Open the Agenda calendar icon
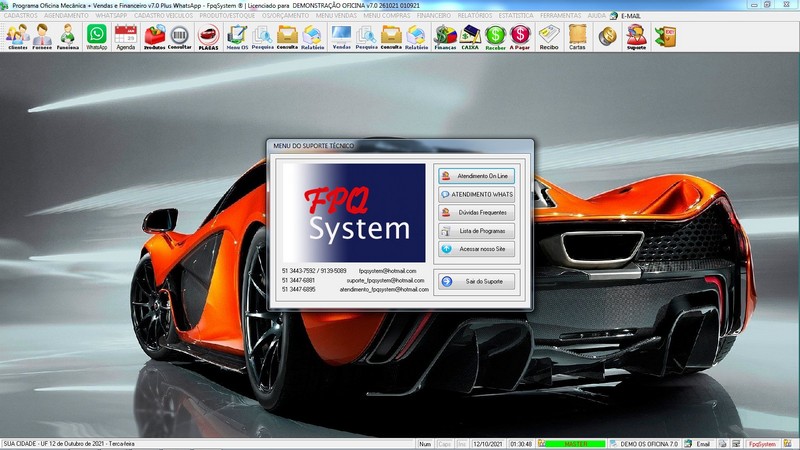This screenshot has height=450, width=800. 125,37
